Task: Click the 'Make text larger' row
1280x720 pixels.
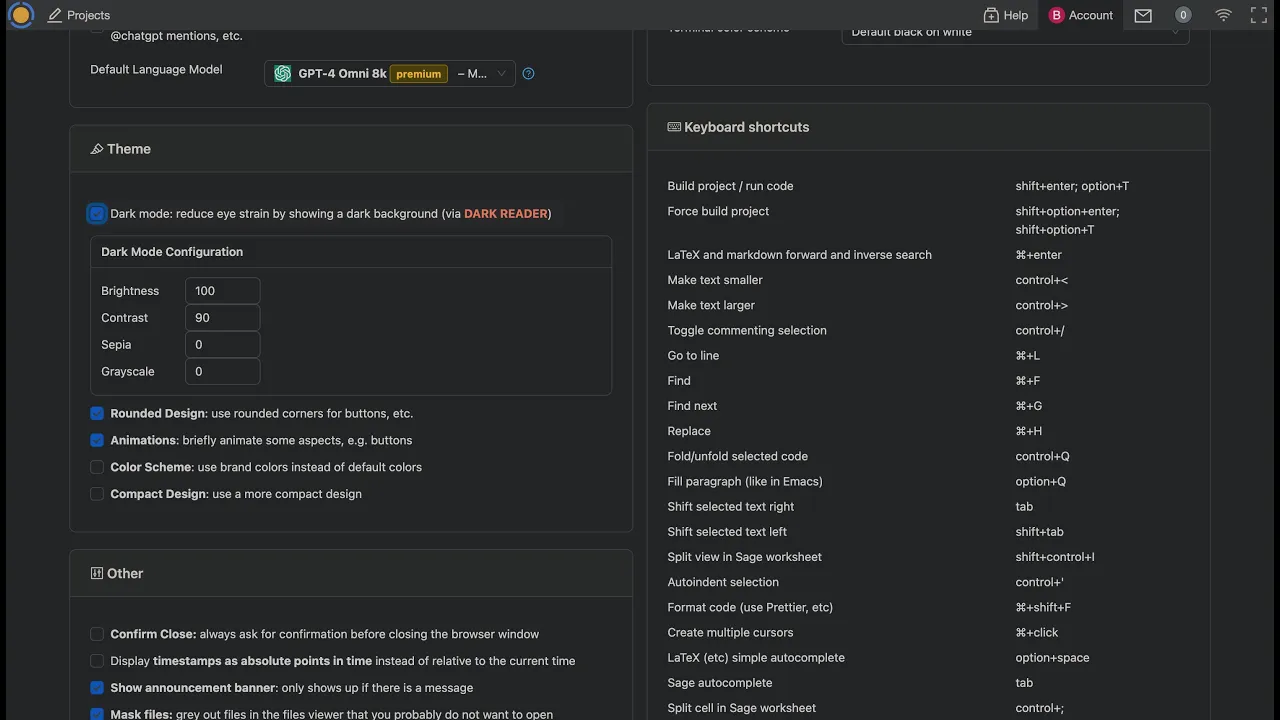Action: [x=928, y=305]
